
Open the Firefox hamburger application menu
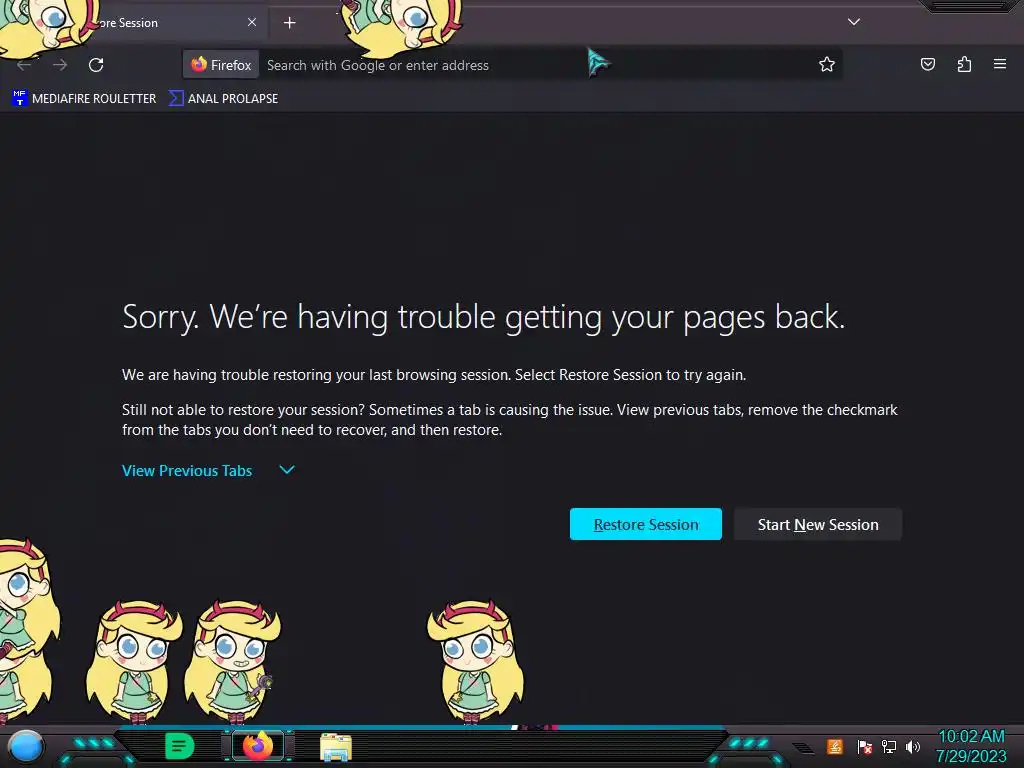[x=1000, y=64]
